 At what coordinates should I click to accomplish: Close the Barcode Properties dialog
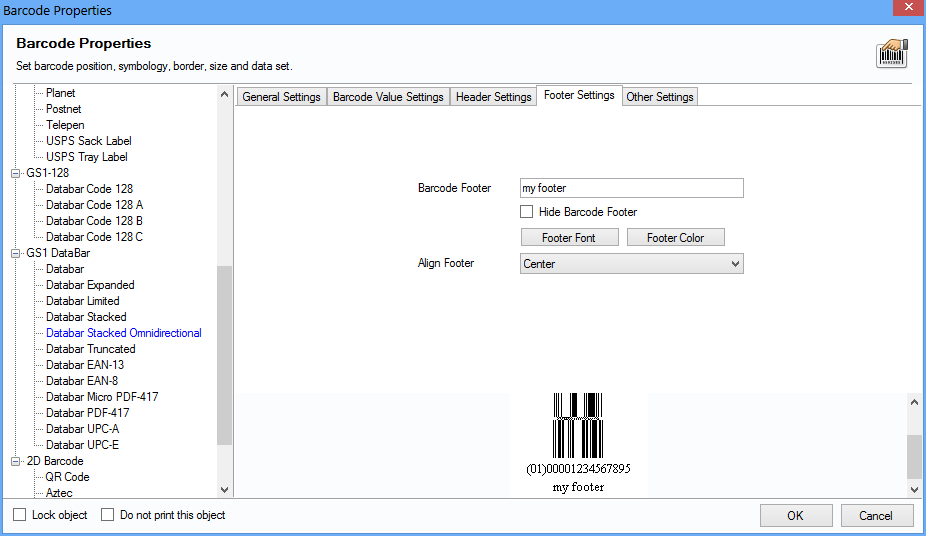click(909, 7)
